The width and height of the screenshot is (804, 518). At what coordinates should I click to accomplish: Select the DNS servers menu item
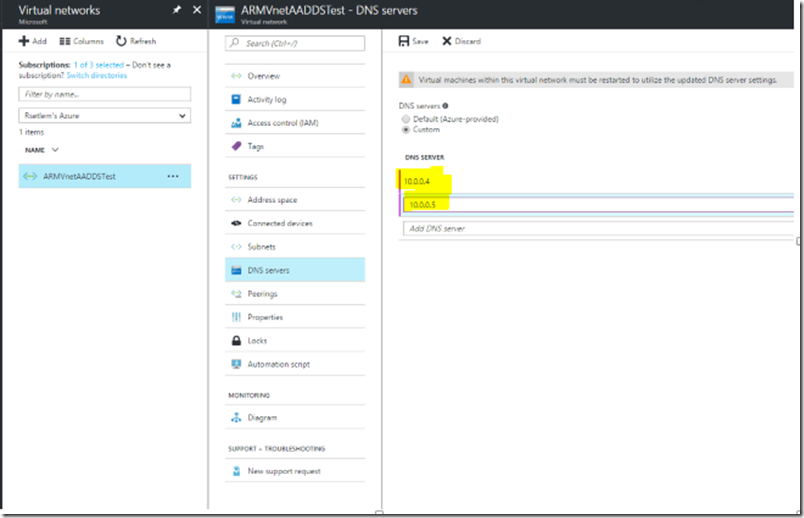295,270
